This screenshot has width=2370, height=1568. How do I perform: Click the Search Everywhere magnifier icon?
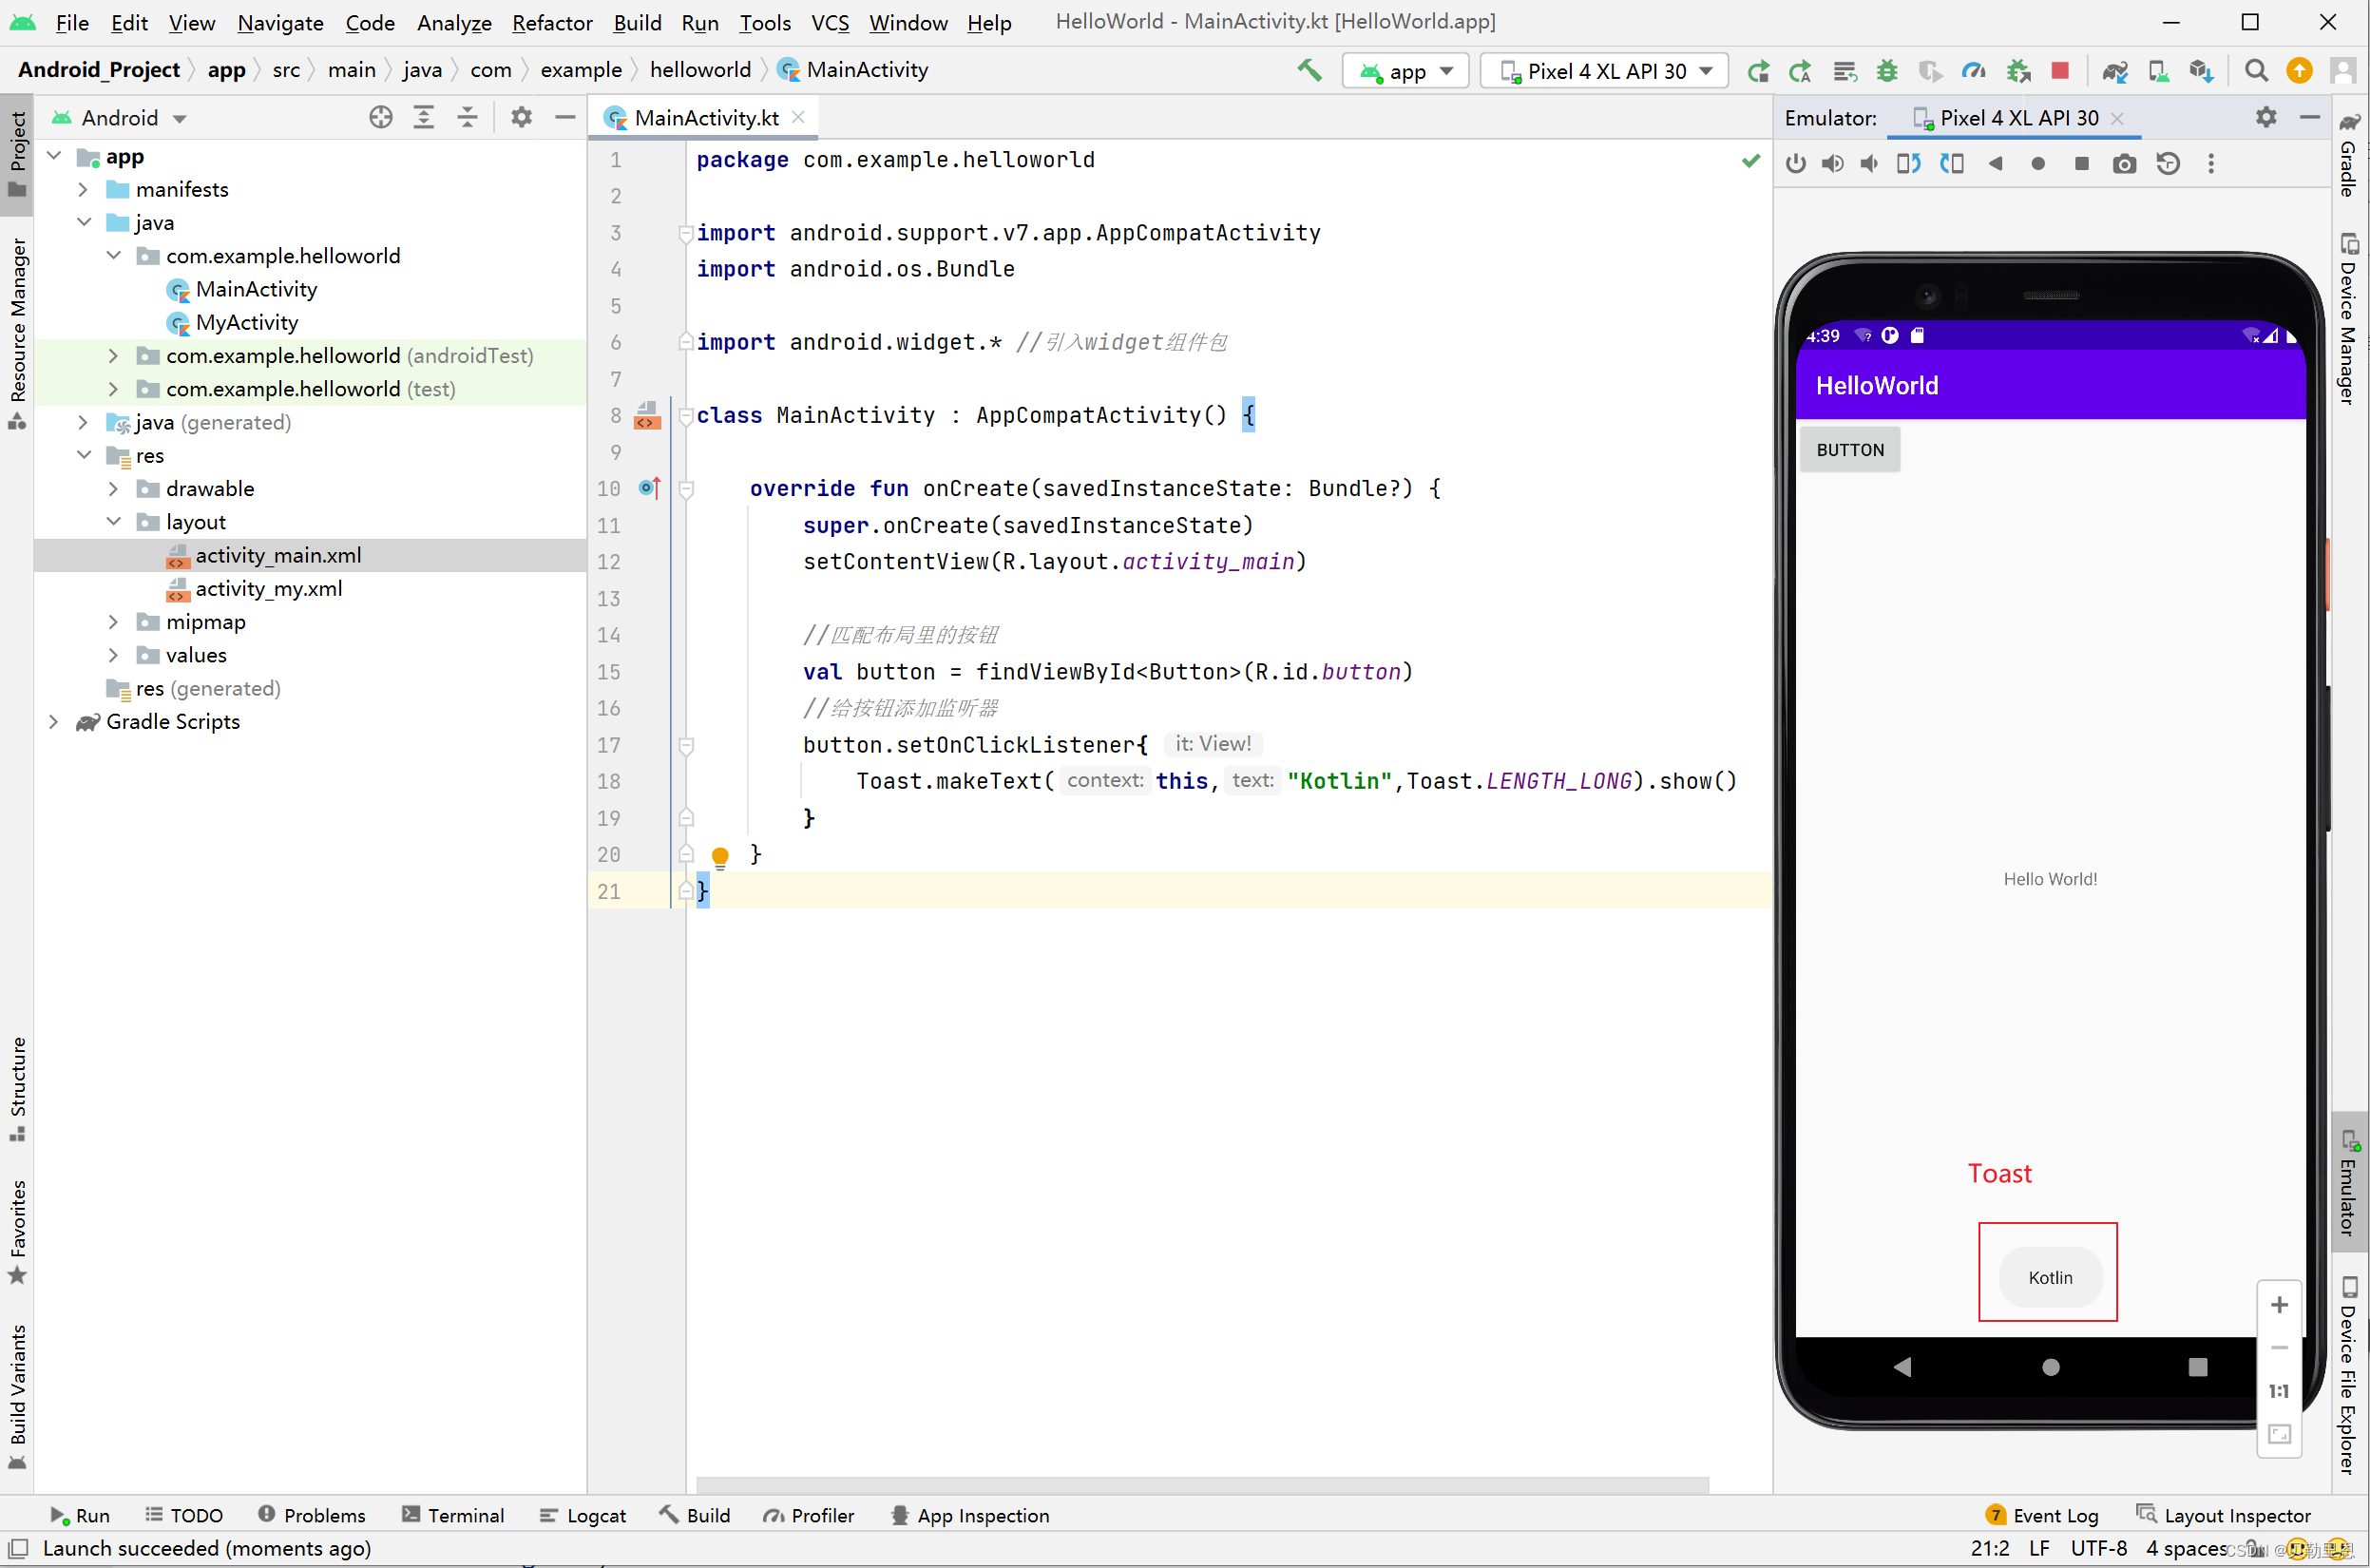(2256, 70)
